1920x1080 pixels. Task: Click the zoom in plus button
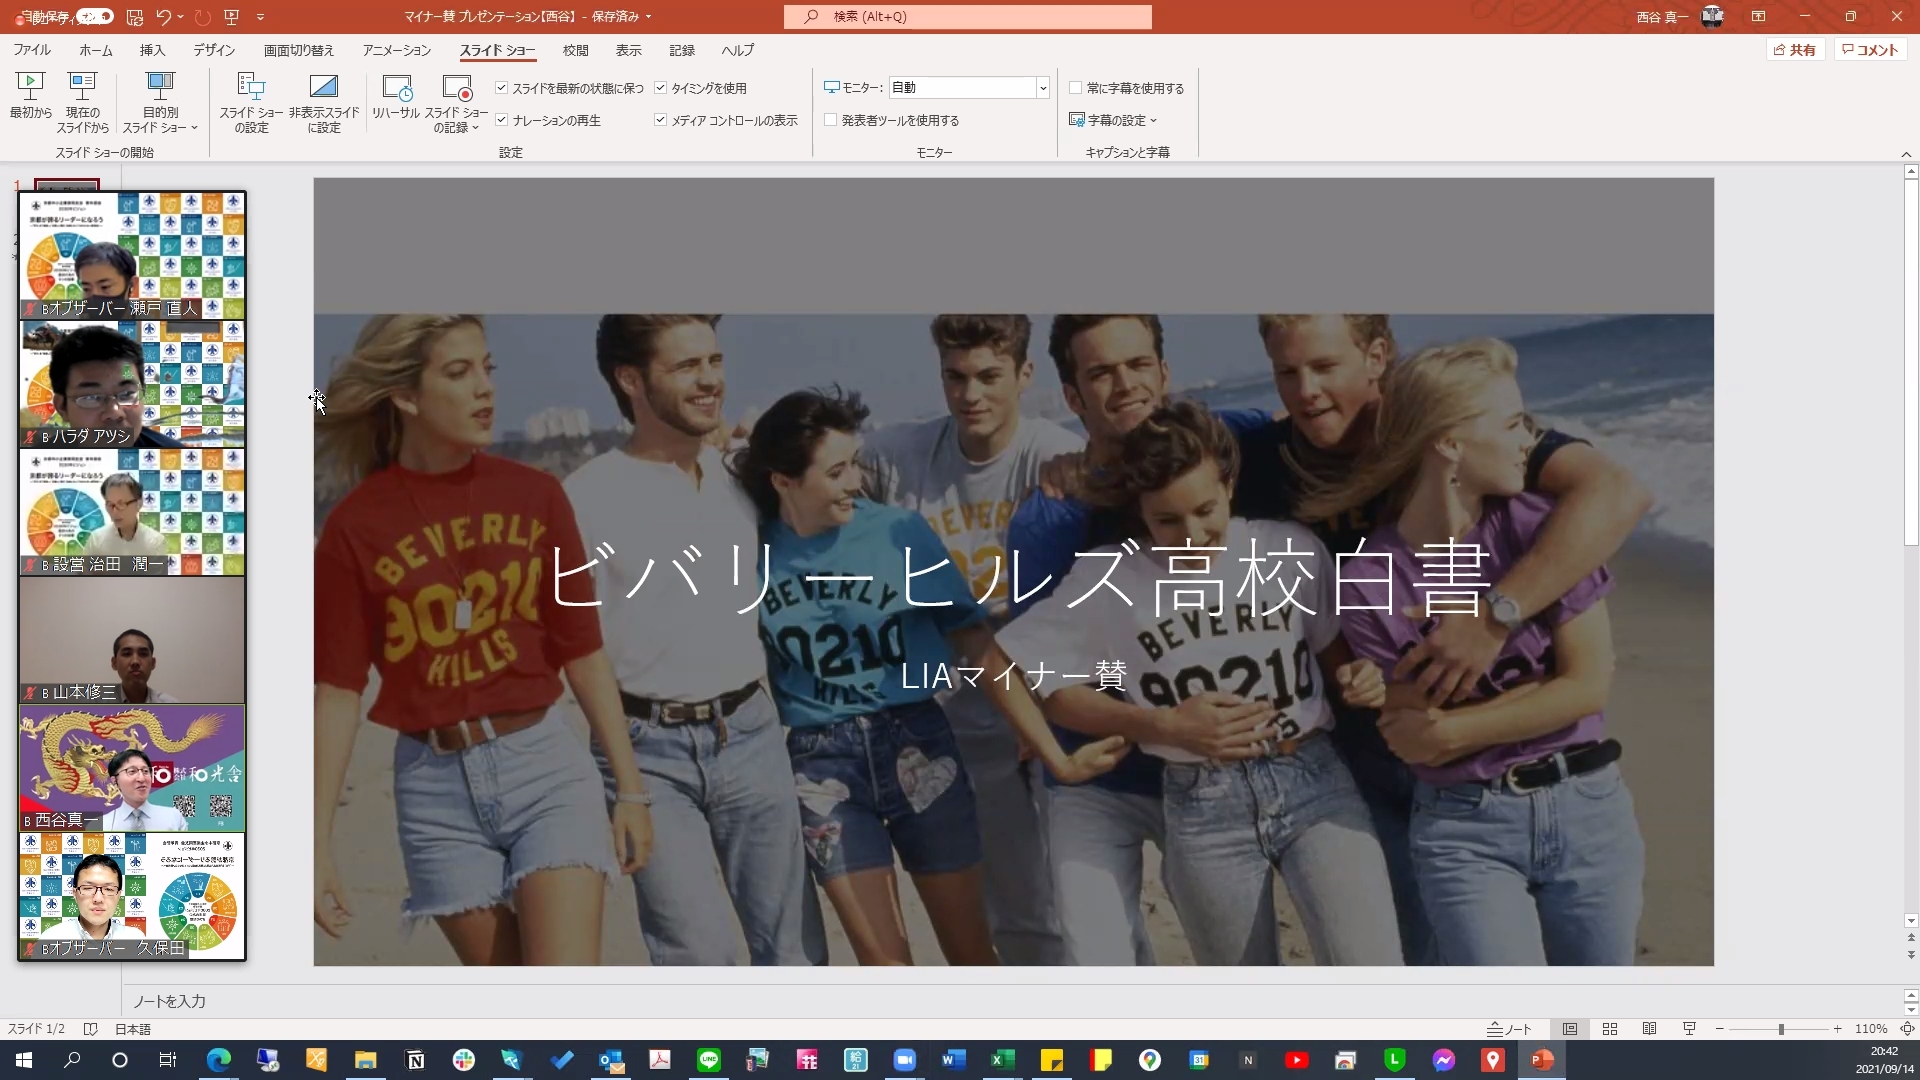click(x=1838, y=1029)
